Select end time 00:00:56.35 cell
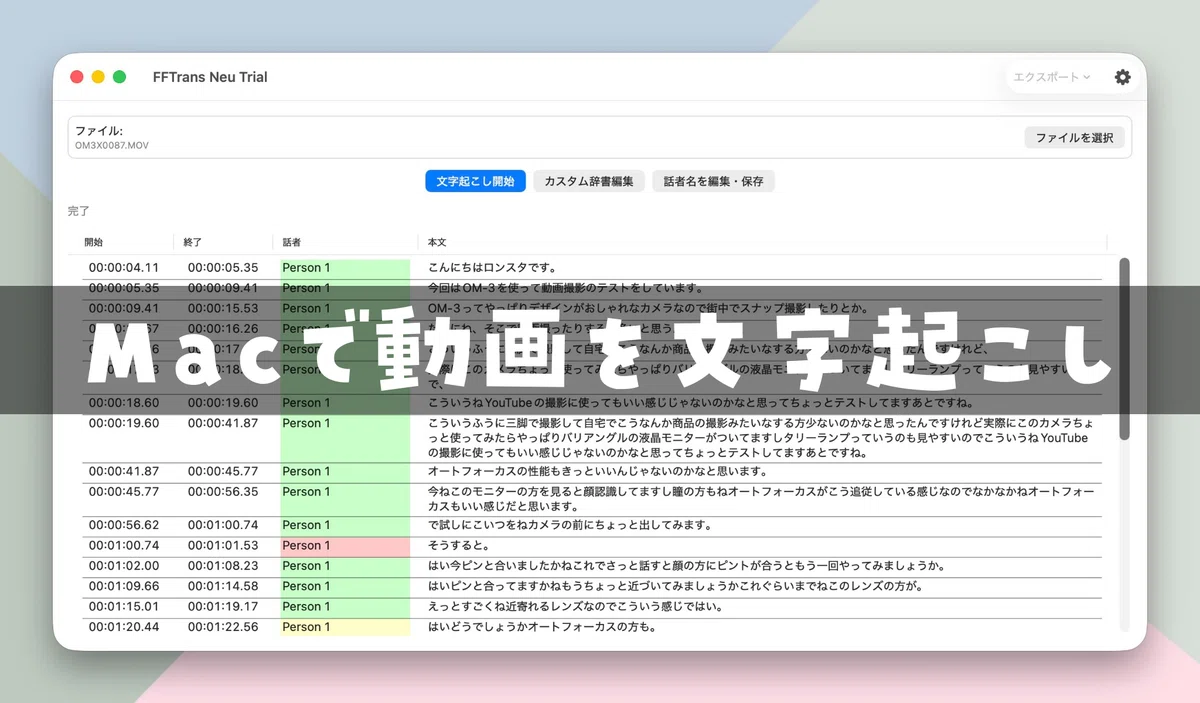1200x703 pixels. coord(223,491)
